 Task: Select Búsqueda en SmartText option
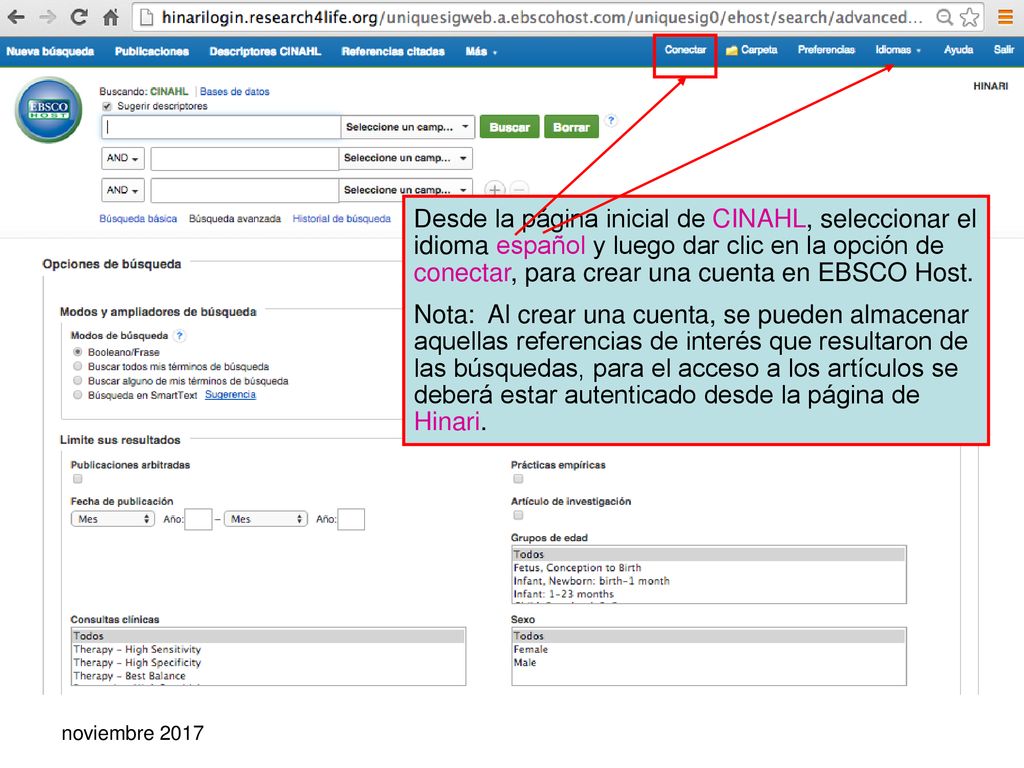tap(78, 395)
